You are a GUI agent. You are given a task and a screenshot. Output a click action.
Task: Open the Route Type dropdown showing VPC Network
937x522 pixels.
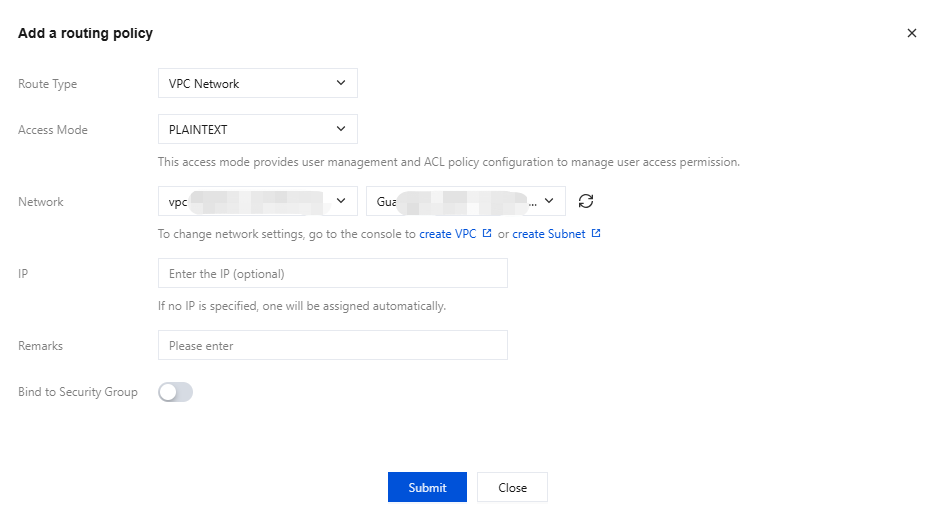click(257, 84)
